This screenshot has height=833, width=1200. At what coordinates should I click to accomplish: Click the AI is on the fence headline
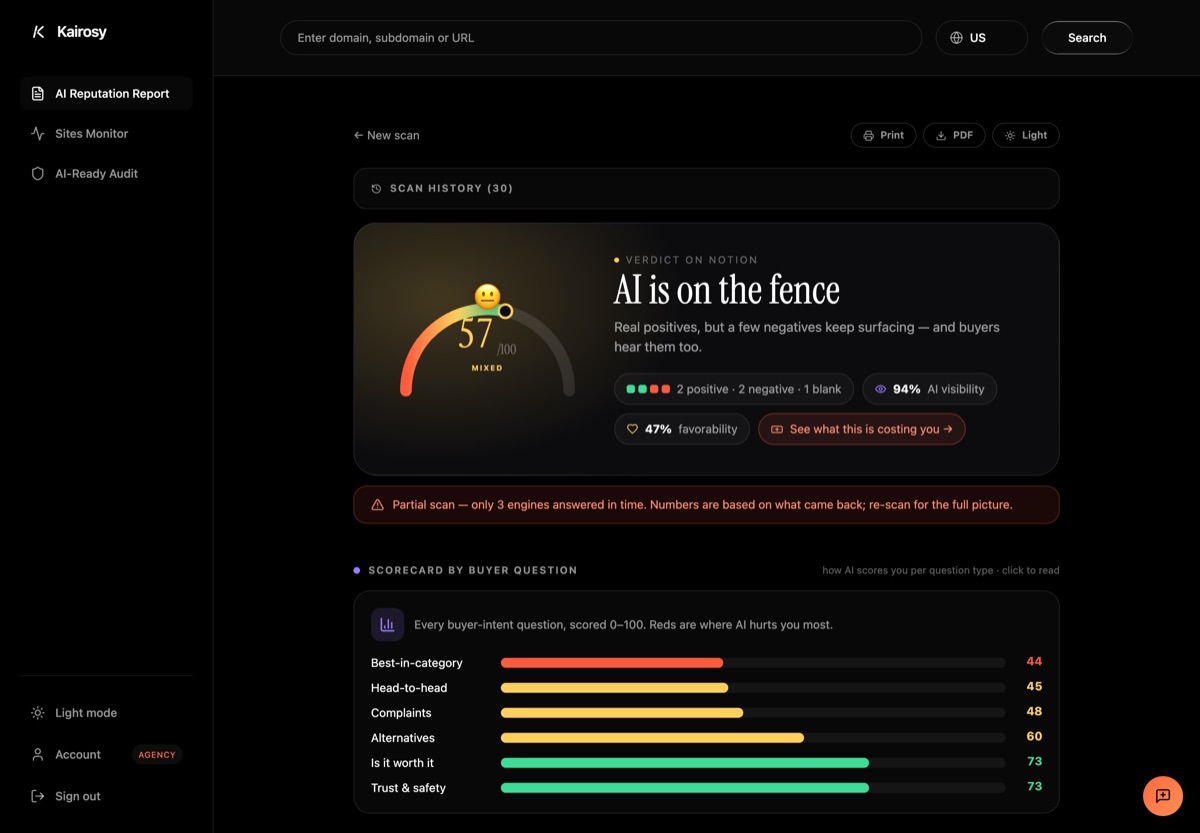(x=727, y=290)
